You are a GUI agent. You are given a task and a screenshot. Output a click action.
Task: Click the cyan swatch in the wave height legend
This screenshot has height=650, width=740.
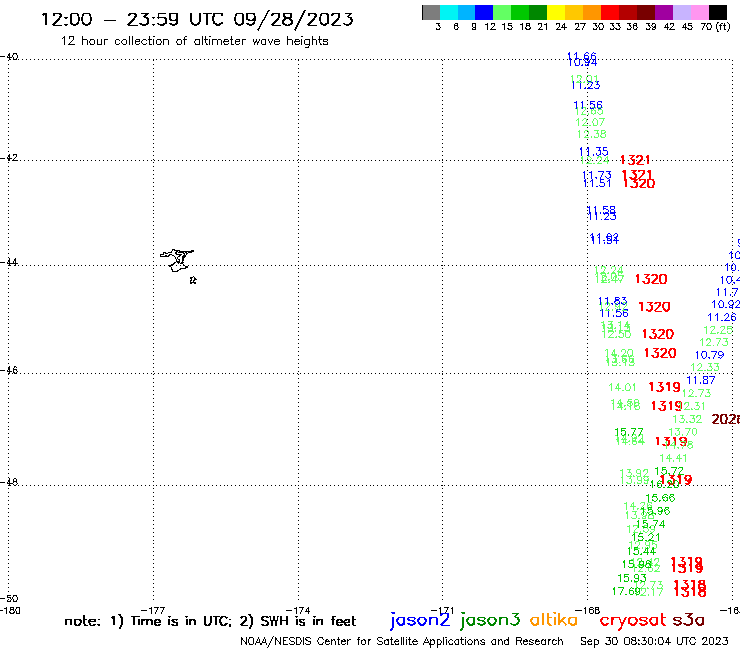[449, 12]
